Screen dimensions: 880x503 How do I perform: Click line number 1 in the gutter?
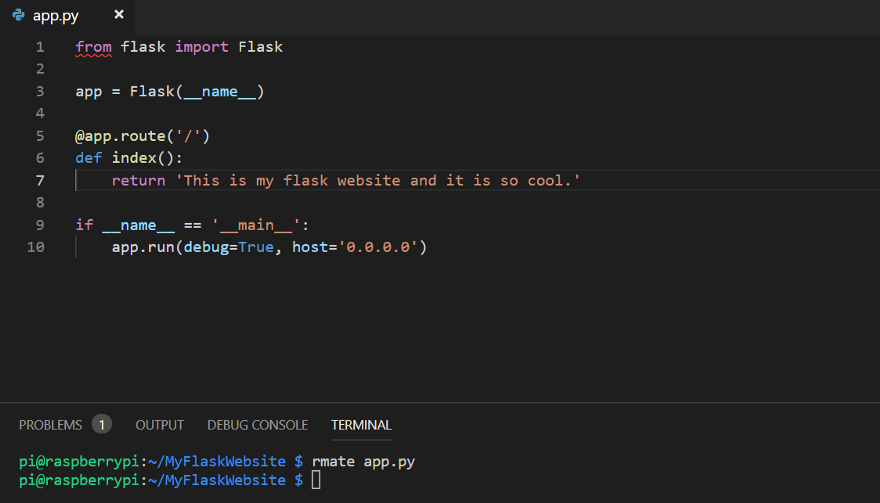[x=40, y=47]
